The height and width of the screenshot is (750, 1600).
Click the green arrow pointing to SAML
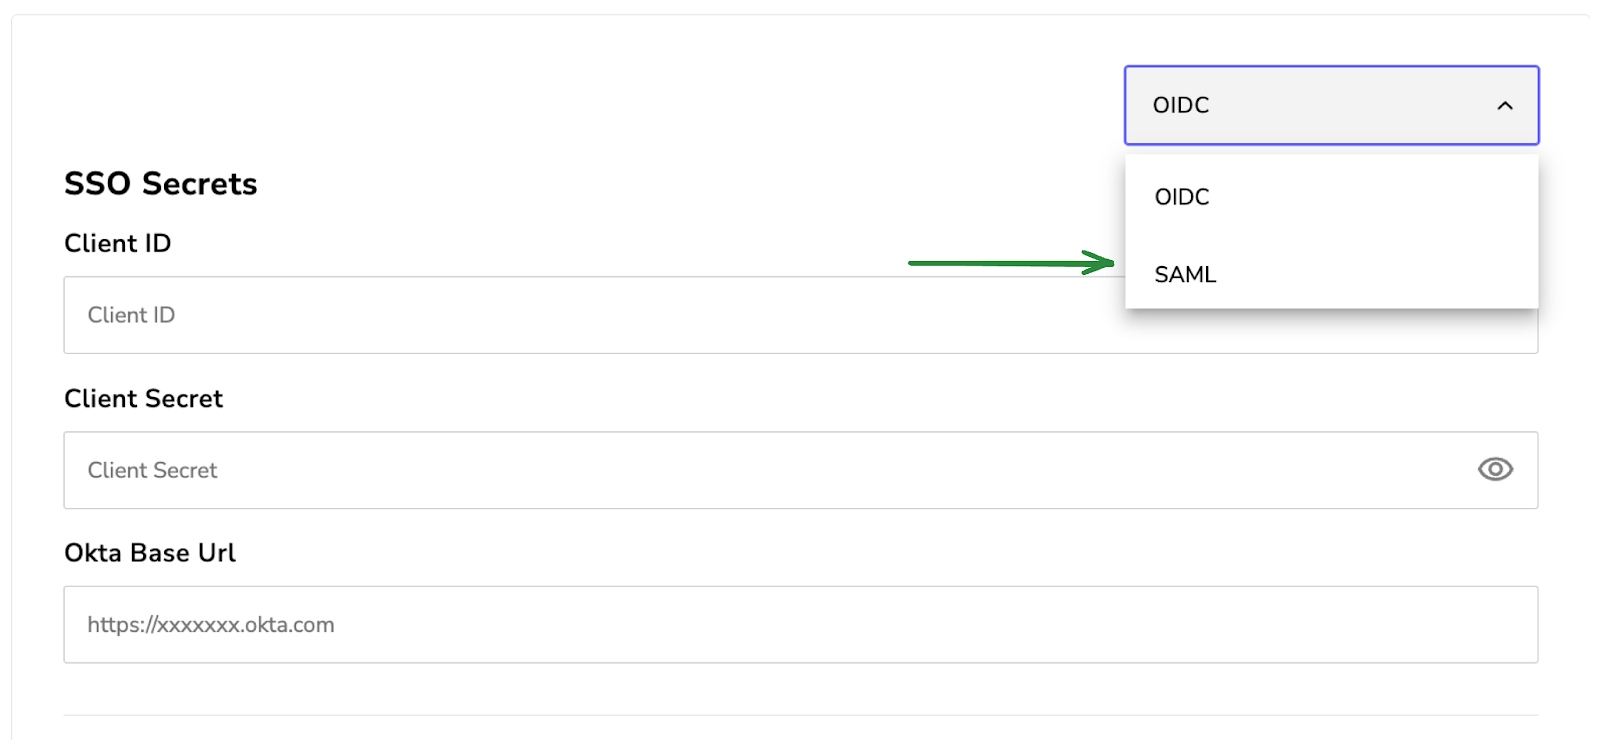pos(1011,263)
